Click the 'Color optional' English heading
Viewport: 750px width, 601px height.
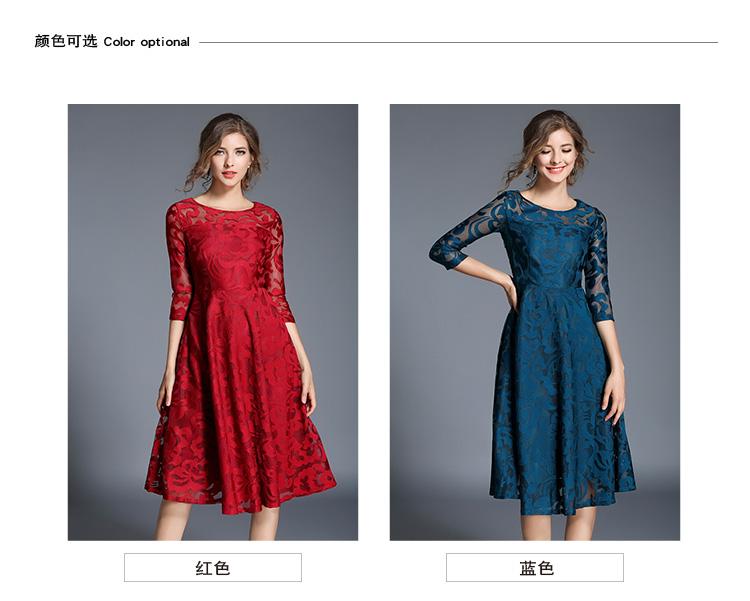click(146, 42)
